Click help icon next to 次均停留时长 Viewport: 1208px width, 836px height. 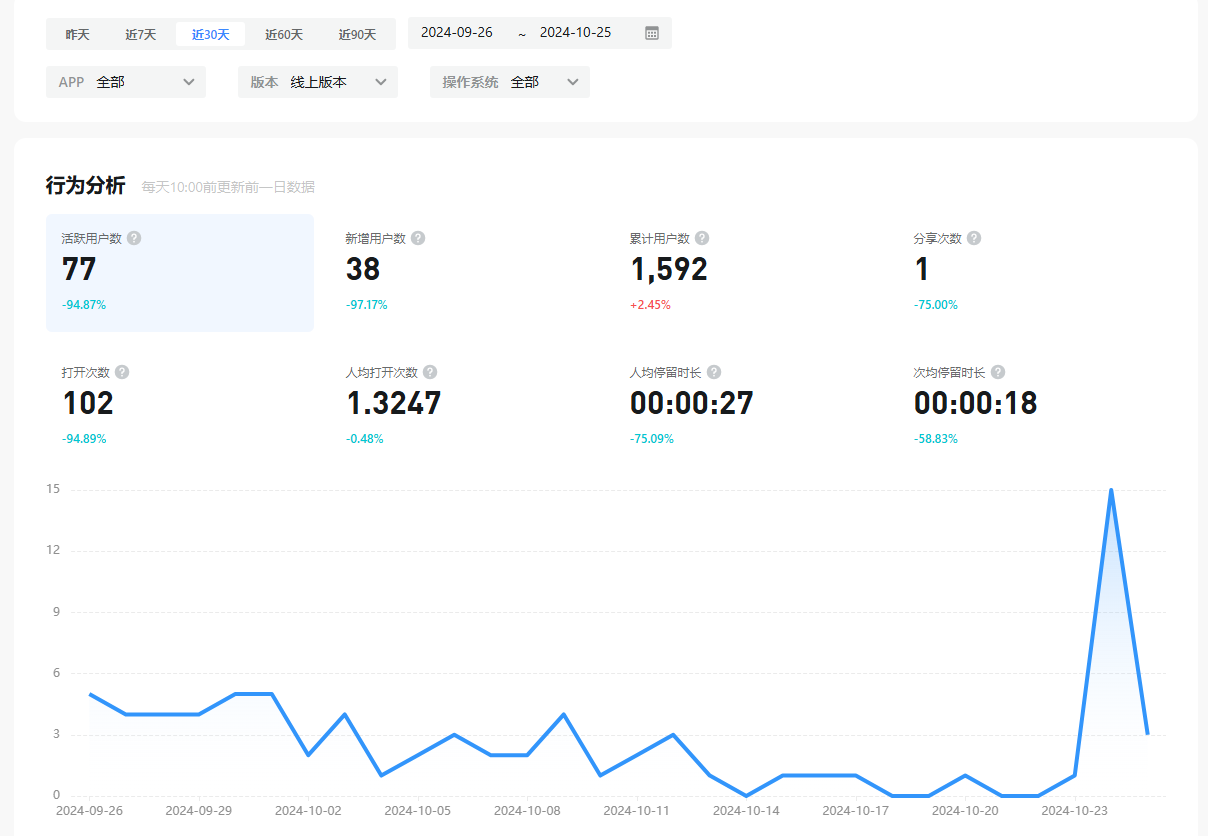click(x=998, y=372)
